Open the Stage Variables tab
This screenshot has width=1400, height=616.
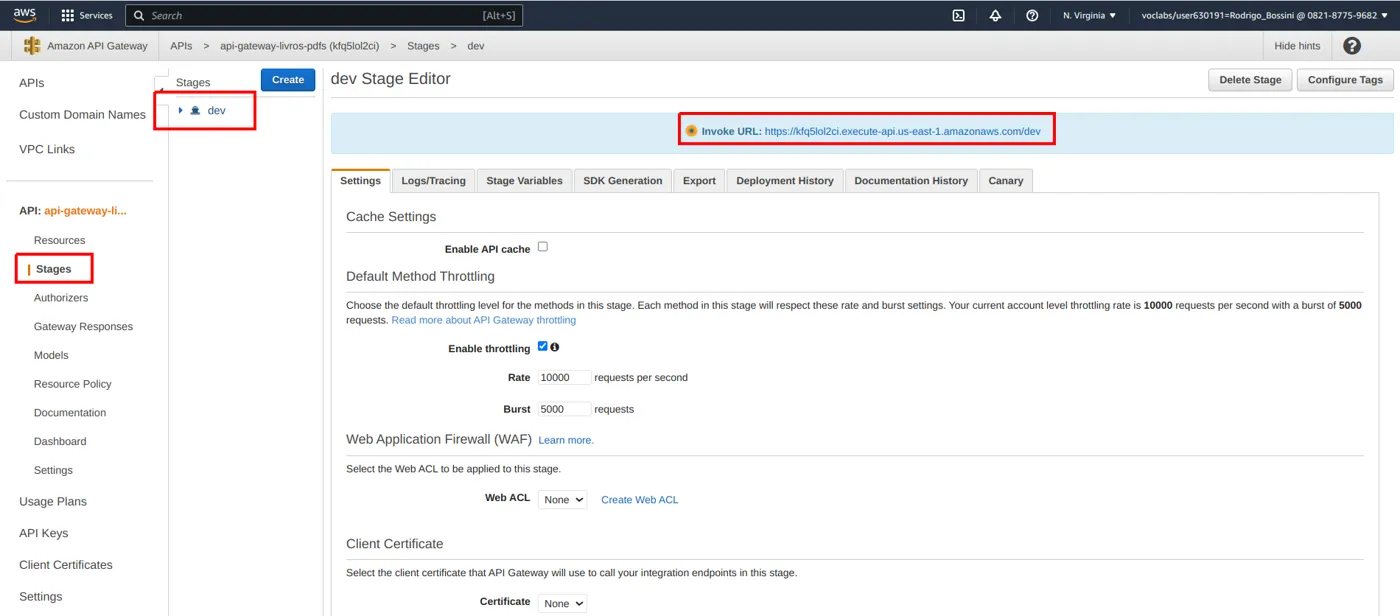click(524, 181)
